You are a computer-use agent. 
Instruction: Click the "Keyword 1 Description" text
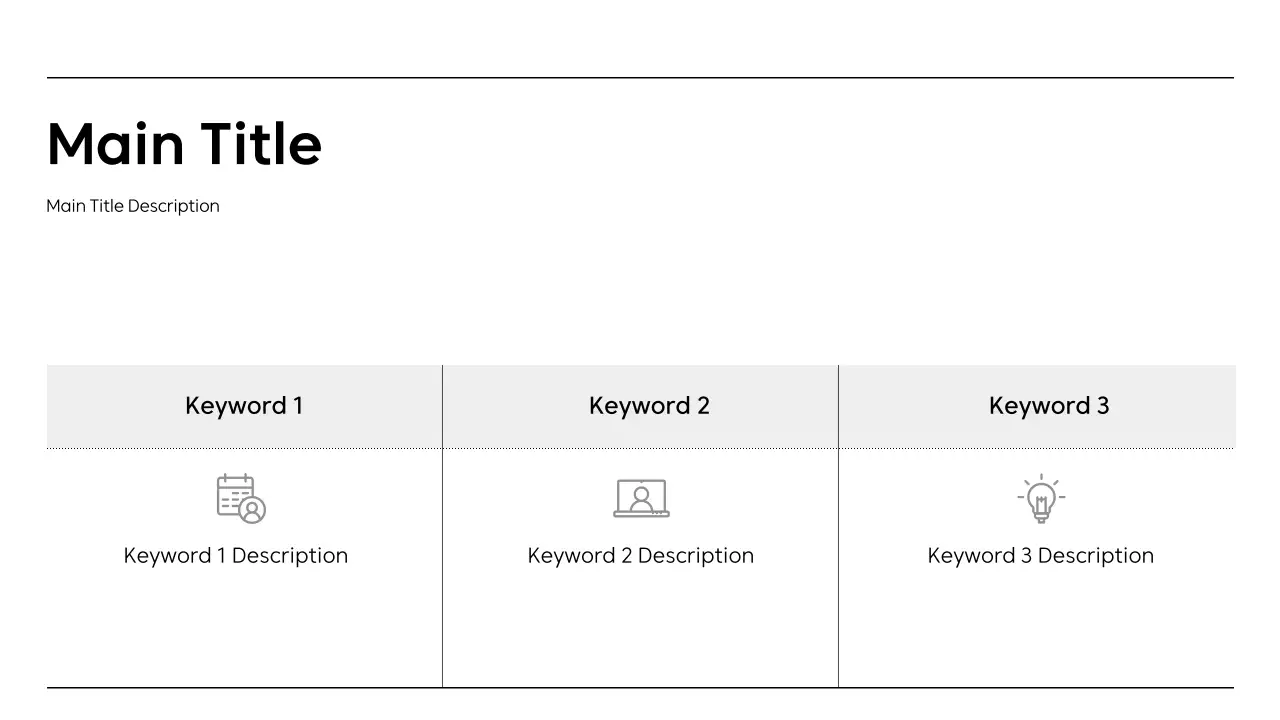pos(236,556)
